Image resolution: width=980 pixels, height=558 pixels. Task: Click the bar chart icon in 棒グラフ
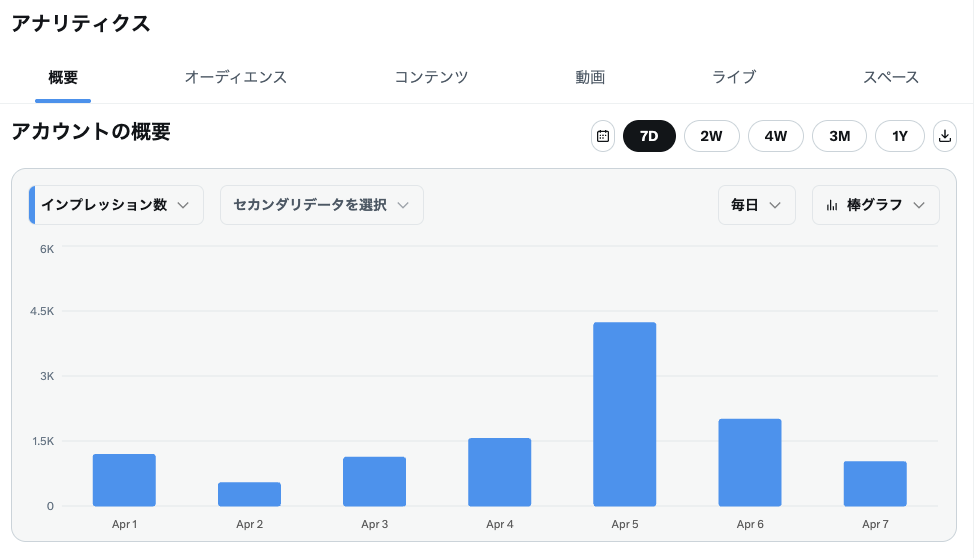coord(832,205)
